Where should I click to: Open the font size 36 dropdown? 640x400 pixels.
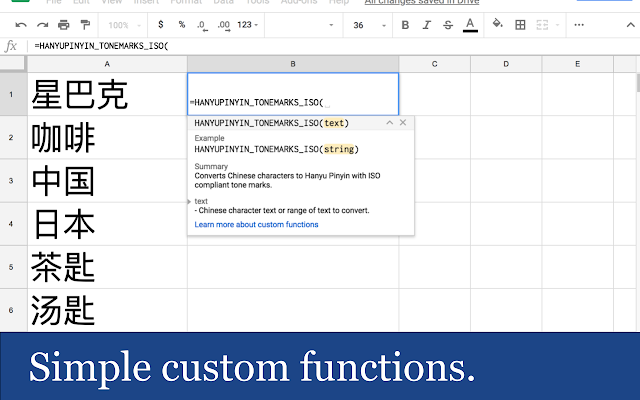[369, 25]
